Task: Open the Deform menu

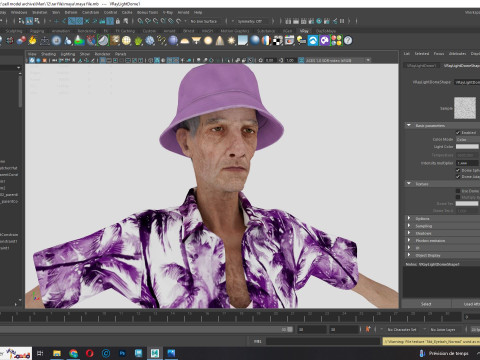Action: point(71,12)
